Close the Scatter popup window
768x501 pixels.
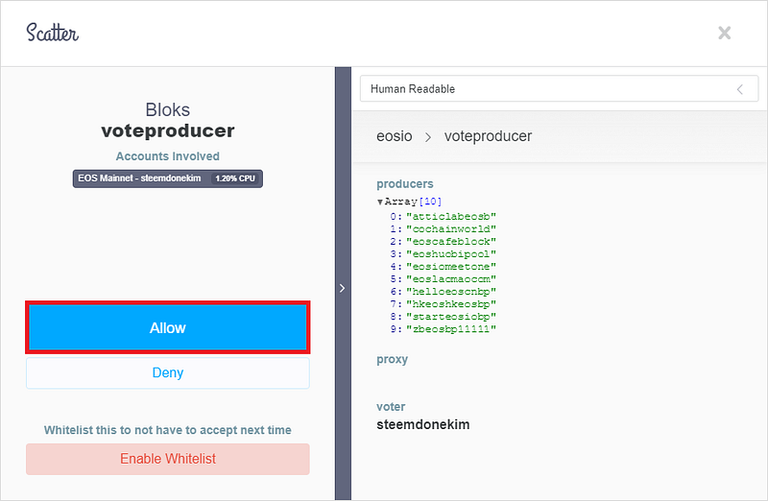[724, 33]
